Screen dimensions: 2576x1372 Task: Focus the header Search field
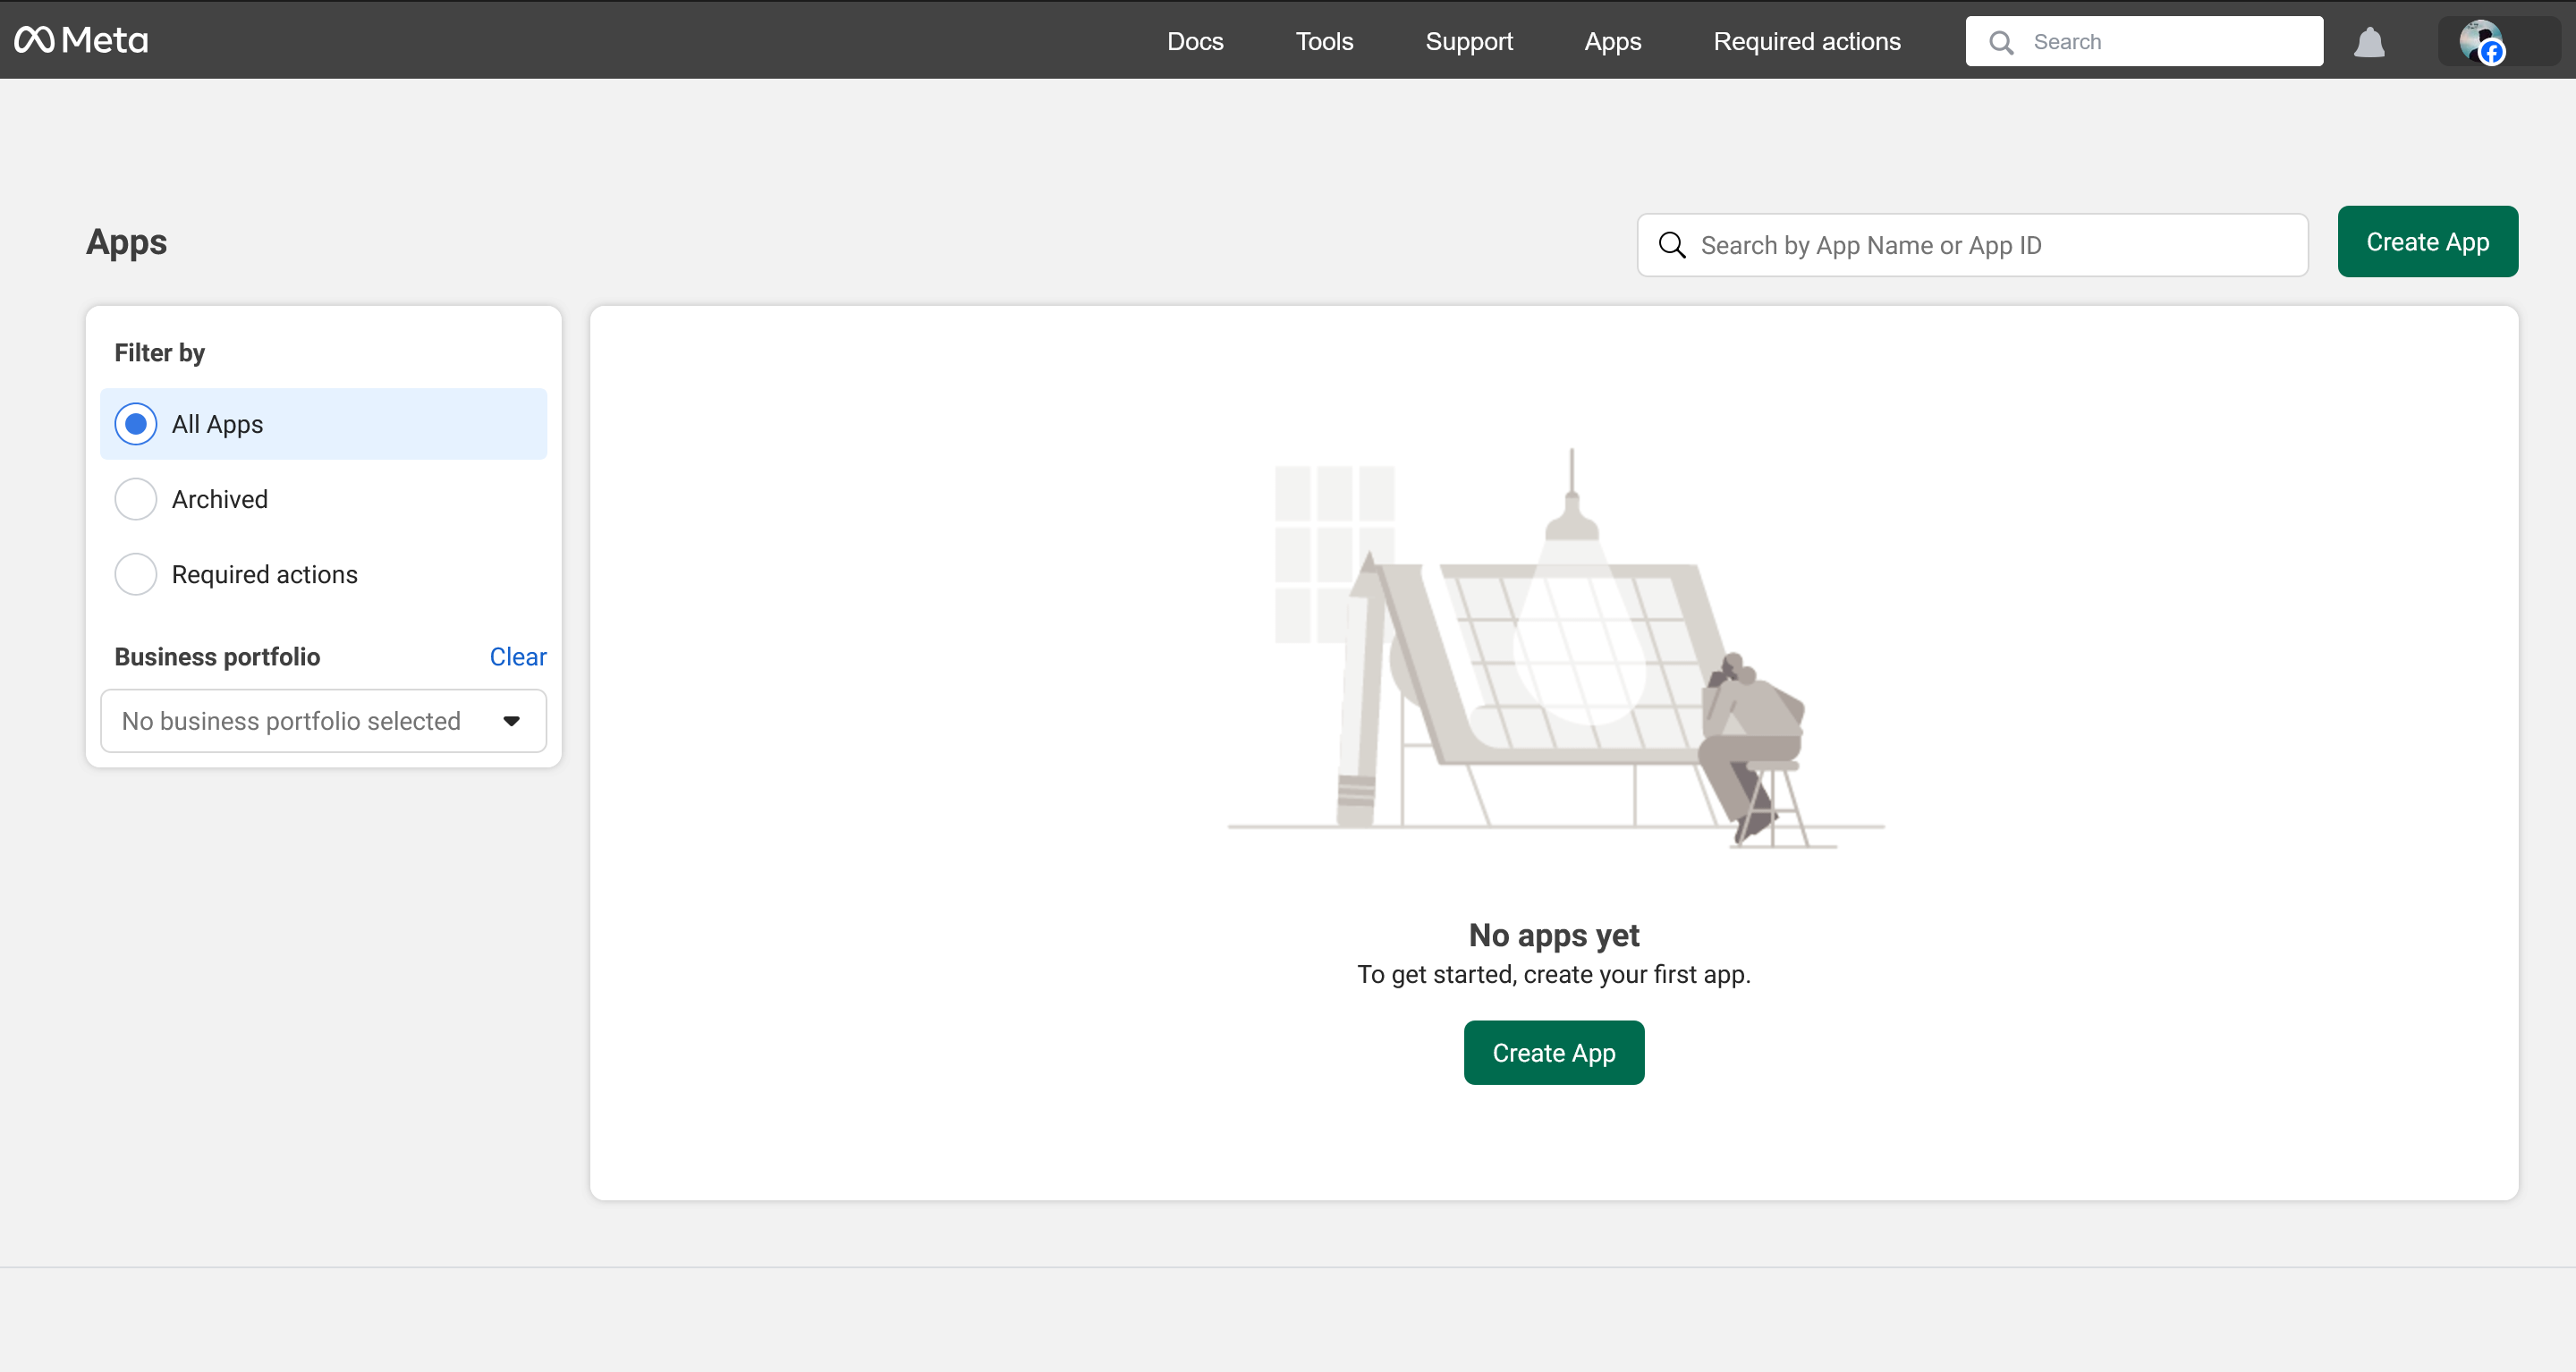(x=2144, y=42)
